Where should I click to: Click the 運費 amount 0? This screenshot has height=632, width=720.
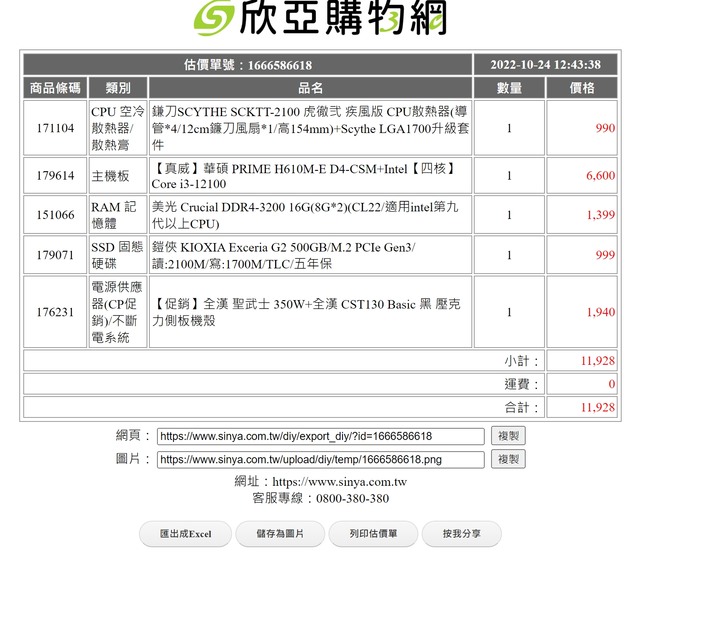pyautogui.click(x=612, y=384)
